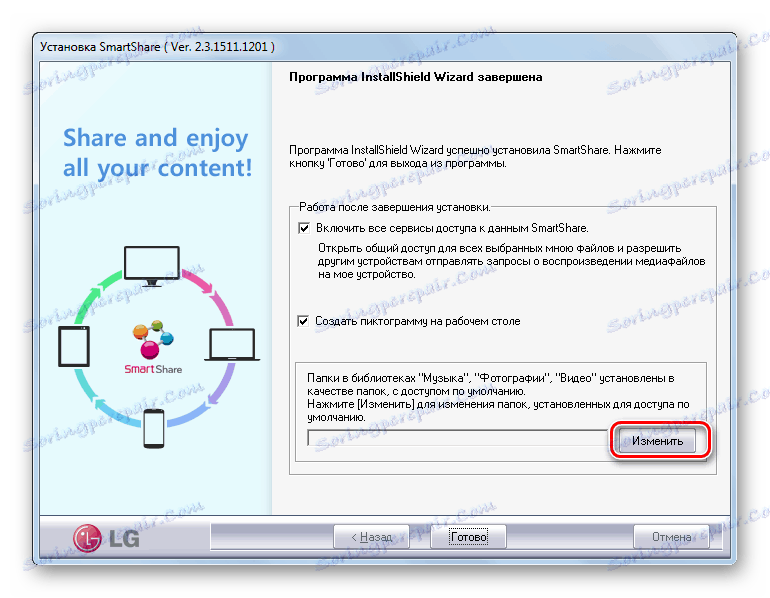Click the SmartShare logo icon

[153, 347]
